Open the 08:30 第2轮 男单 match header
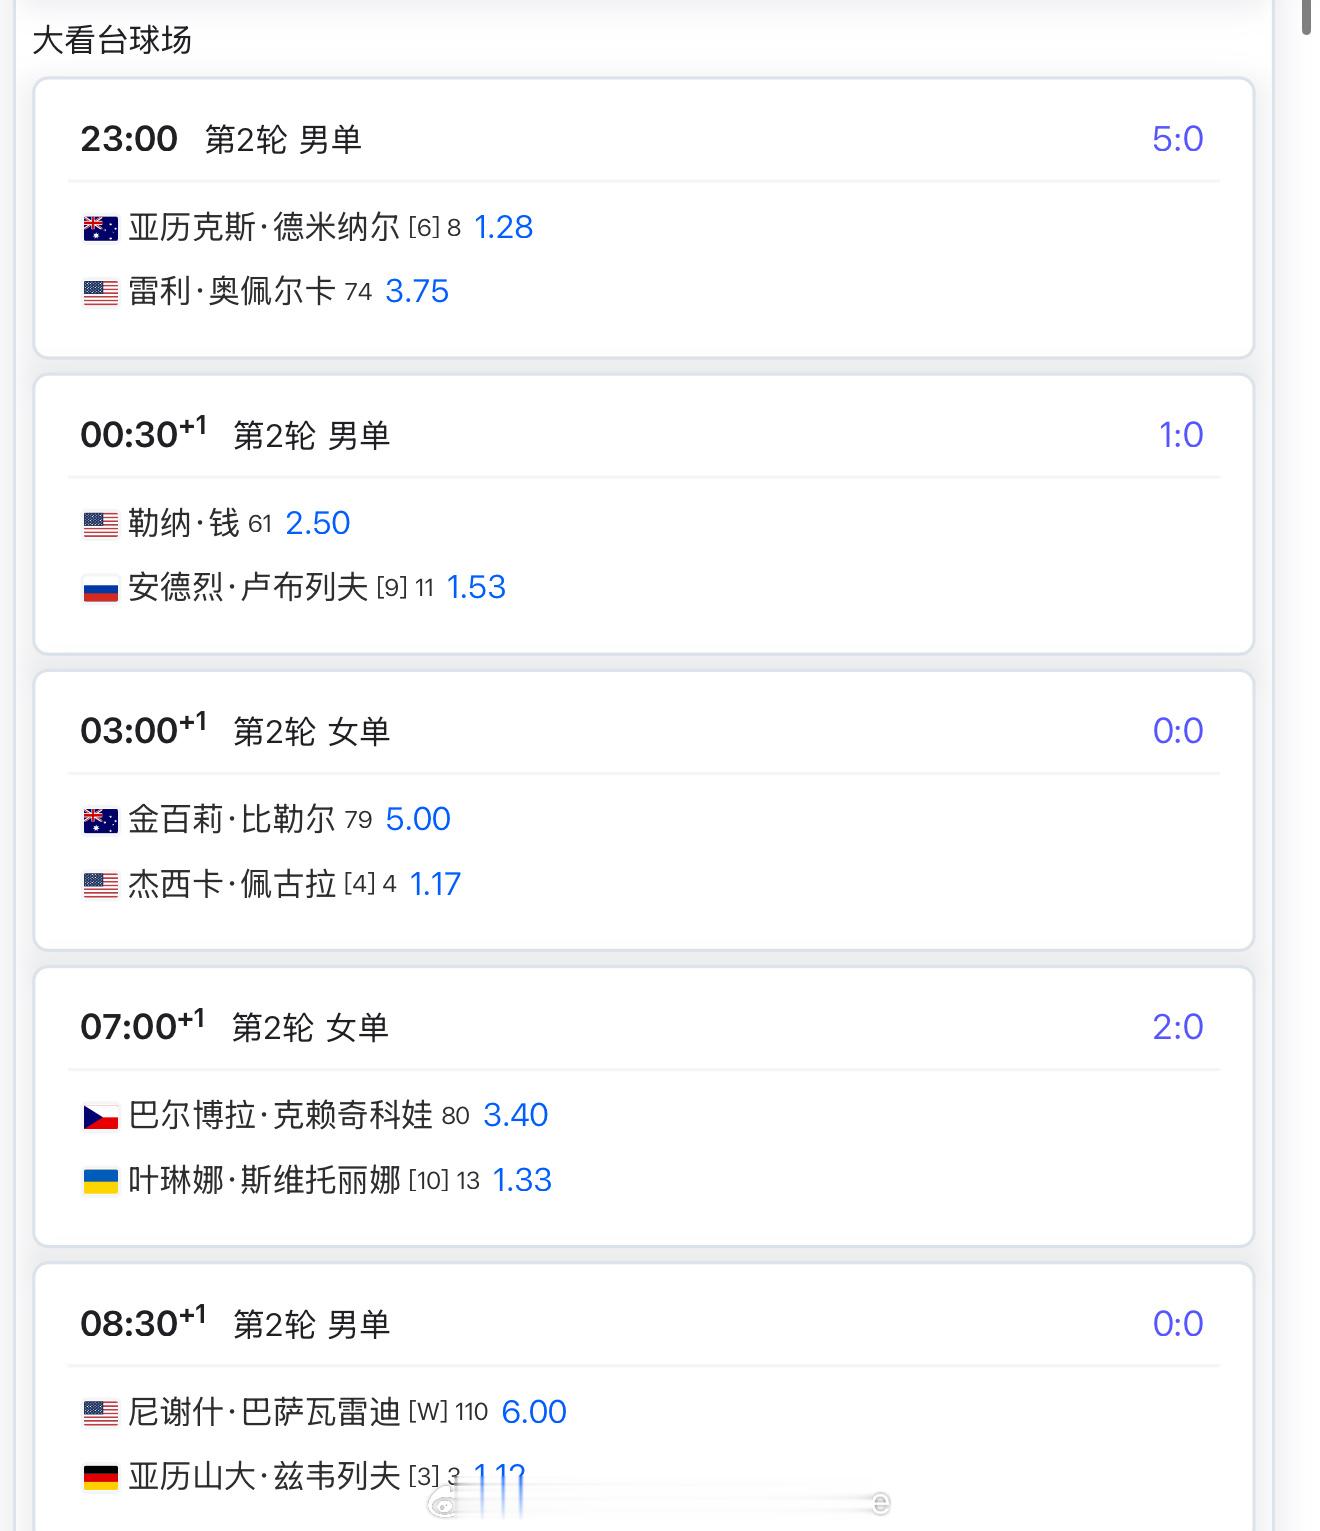 pos(235,1323)
